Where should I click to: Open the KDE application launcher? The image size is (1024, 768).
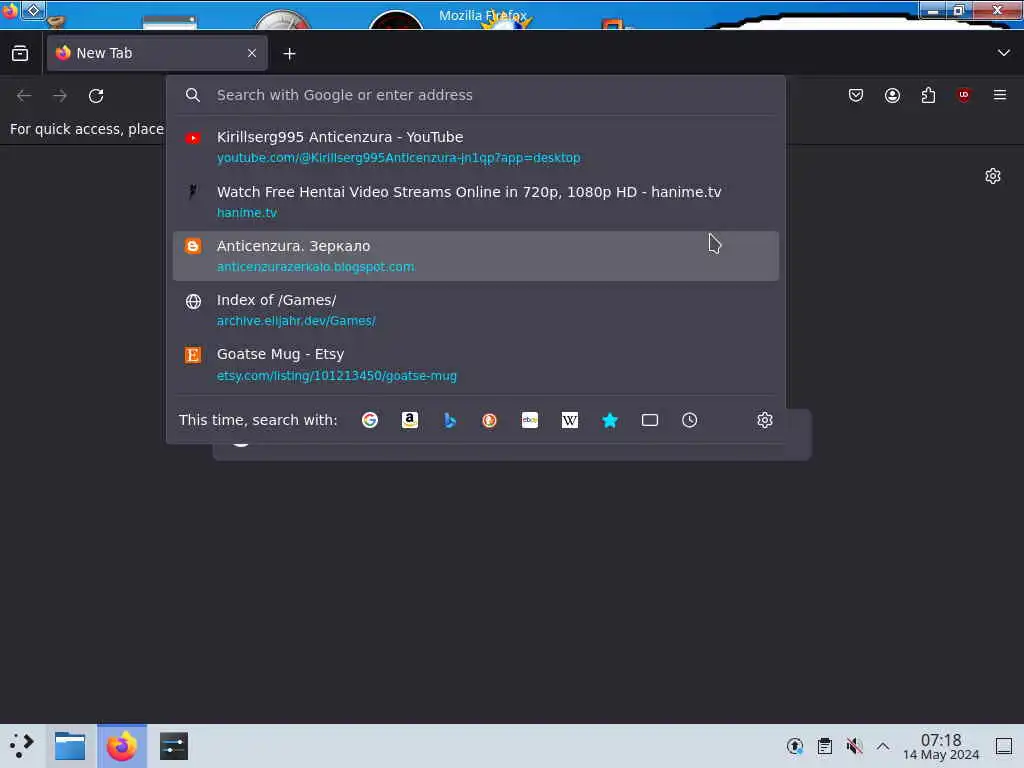pos(22,746)
